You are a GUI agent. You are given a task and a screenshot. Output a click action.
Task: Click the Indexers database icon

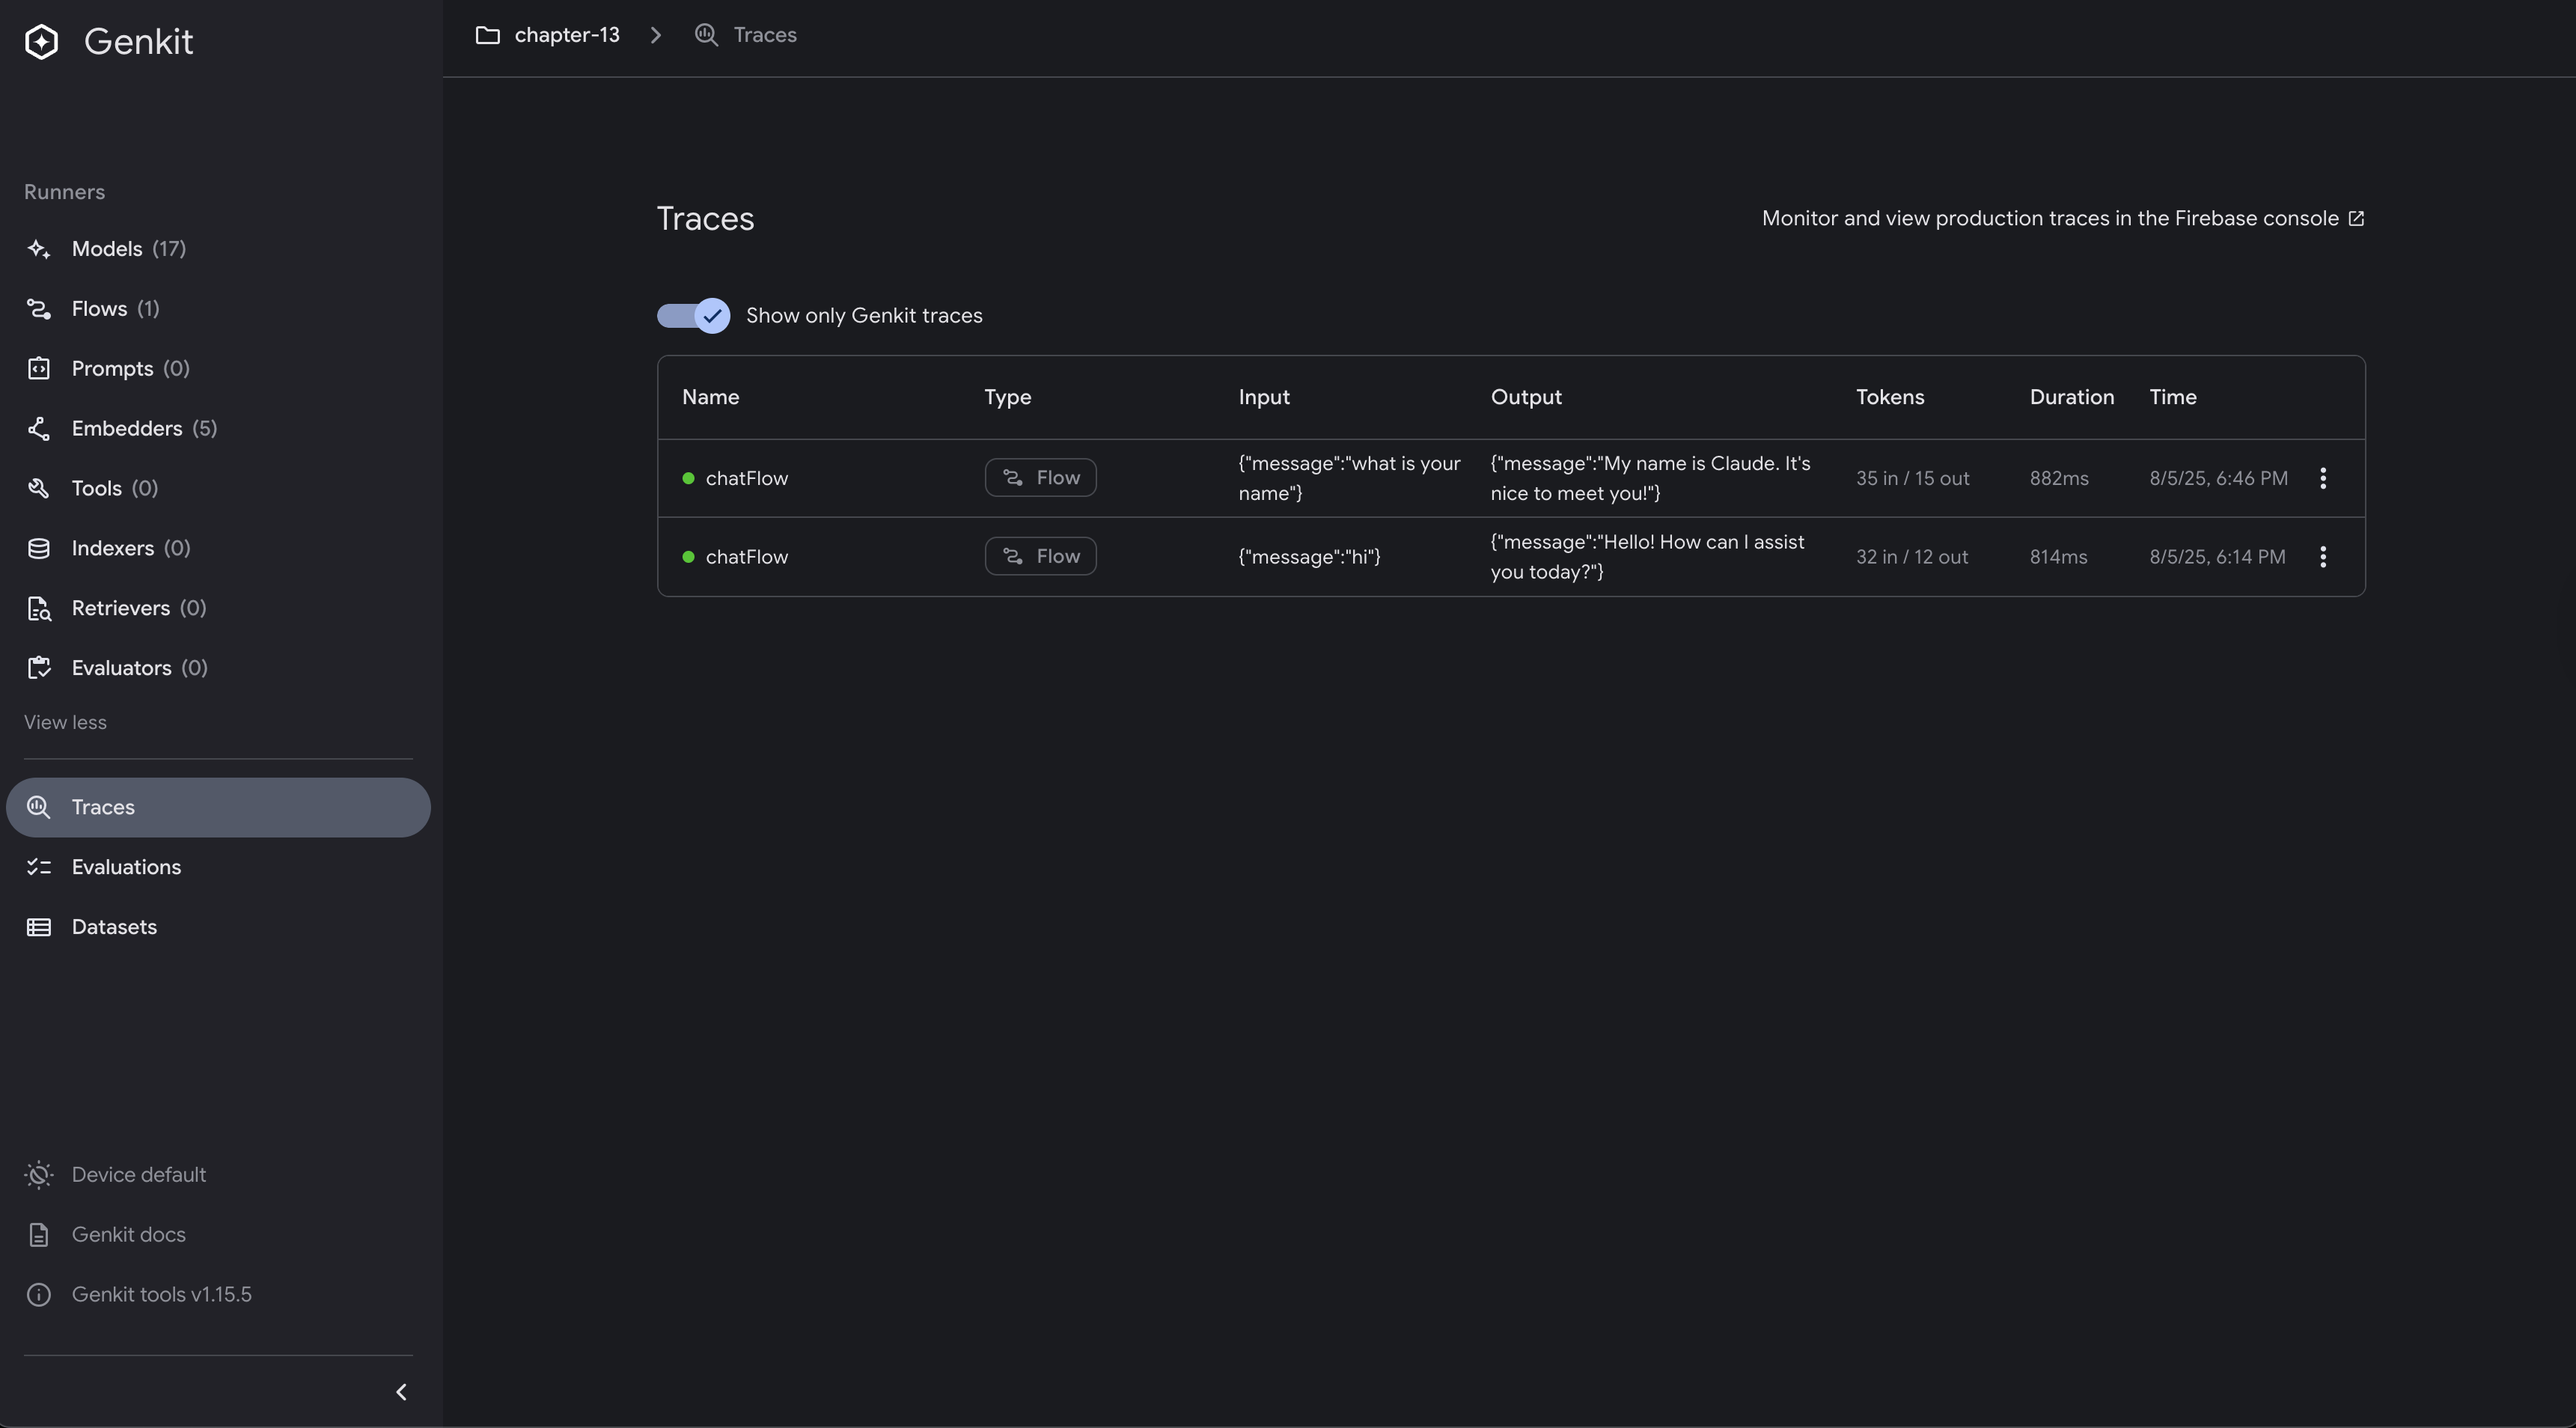[x=39, y=549]
